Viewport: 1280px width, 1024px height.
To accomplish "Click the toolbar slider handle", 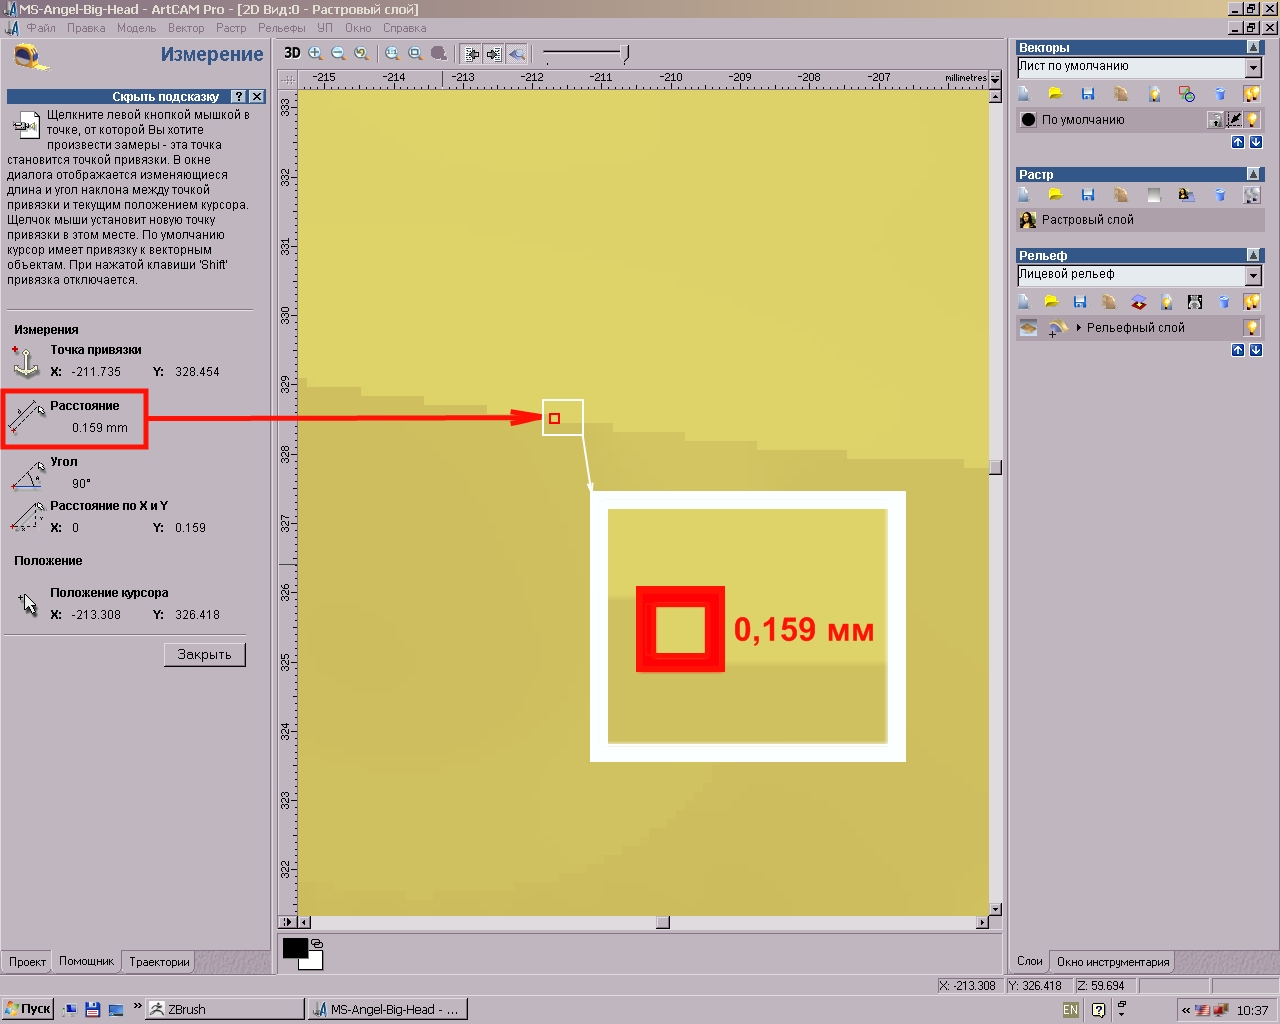I will (x=626, y=53).
